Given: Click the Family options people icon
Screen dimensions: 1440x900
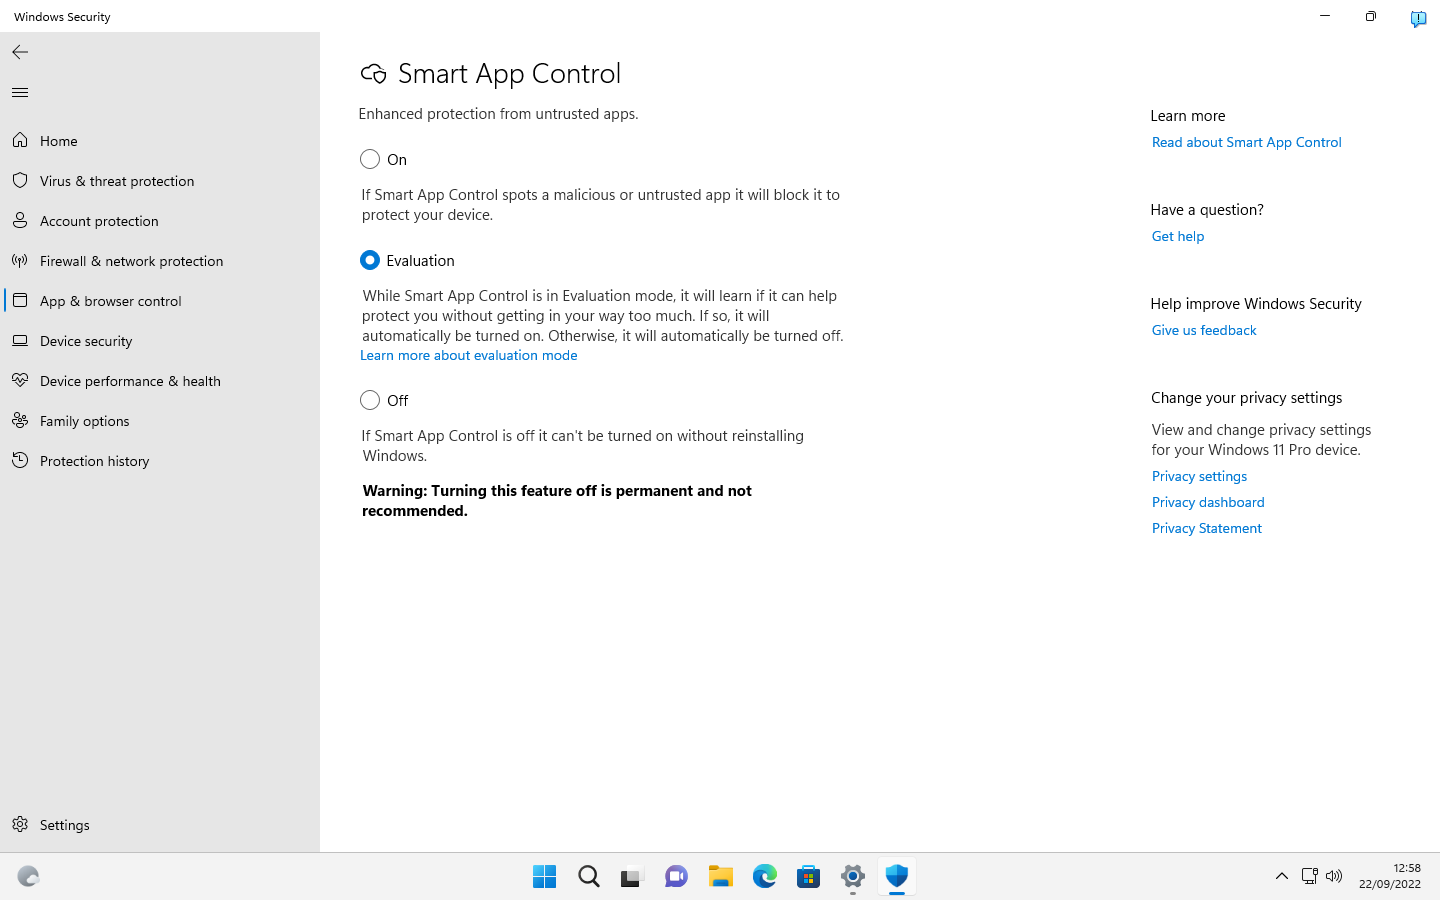Looking at the screenshot, I should [20, 421].
